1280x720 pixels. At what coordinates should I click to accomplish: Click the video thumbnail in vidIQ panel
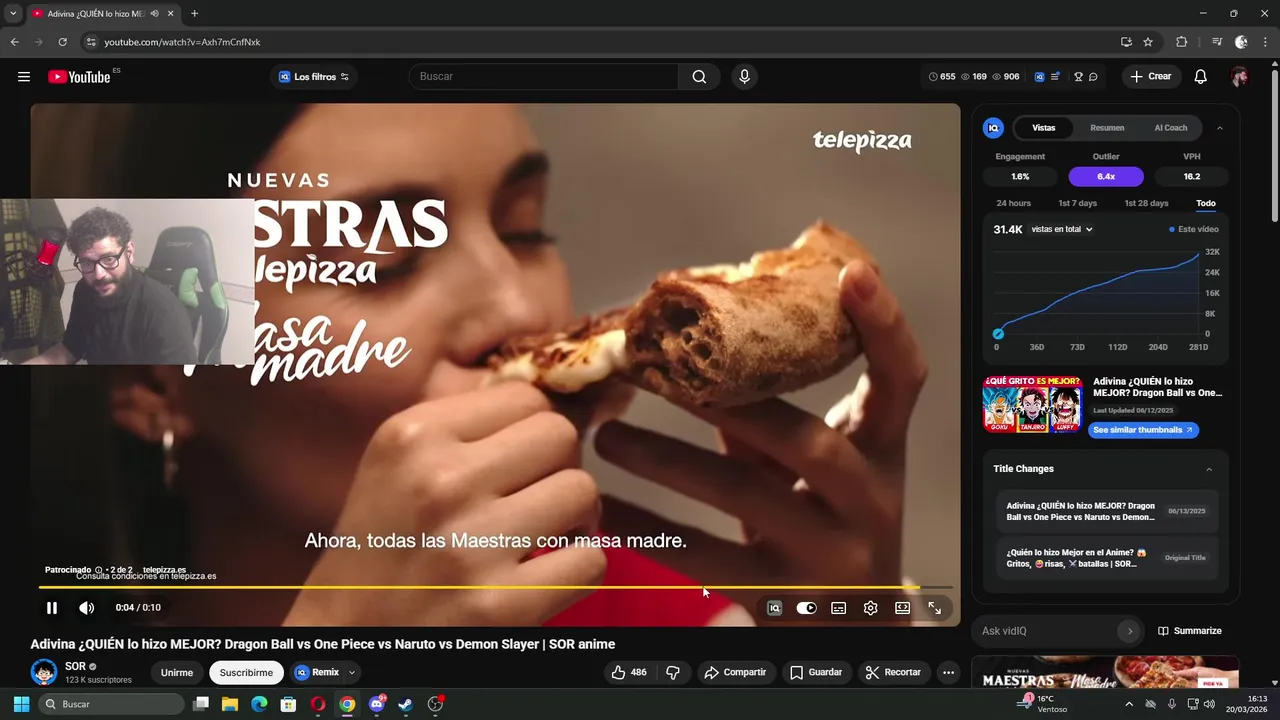pyautogui.click(x=1033, y=404)
